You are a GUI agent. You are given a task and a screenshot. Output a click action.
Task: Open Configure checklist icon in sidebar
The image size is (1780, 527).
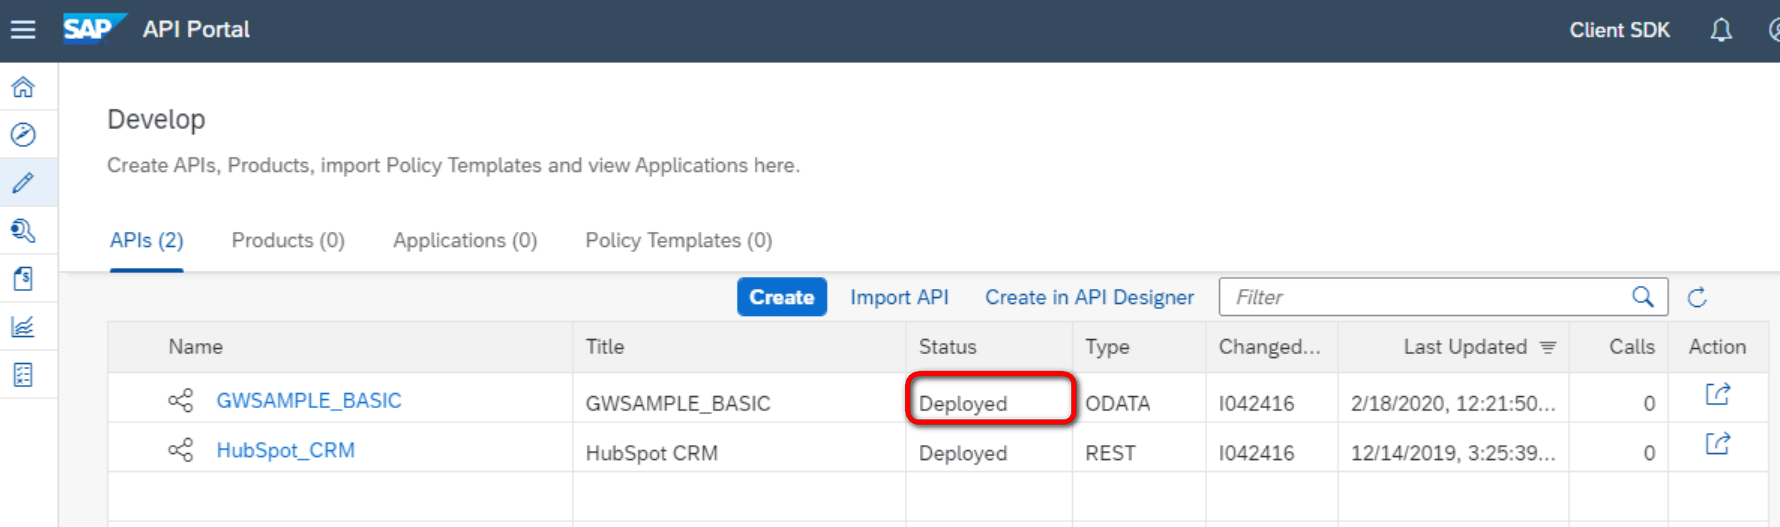[x=23, y=375]
